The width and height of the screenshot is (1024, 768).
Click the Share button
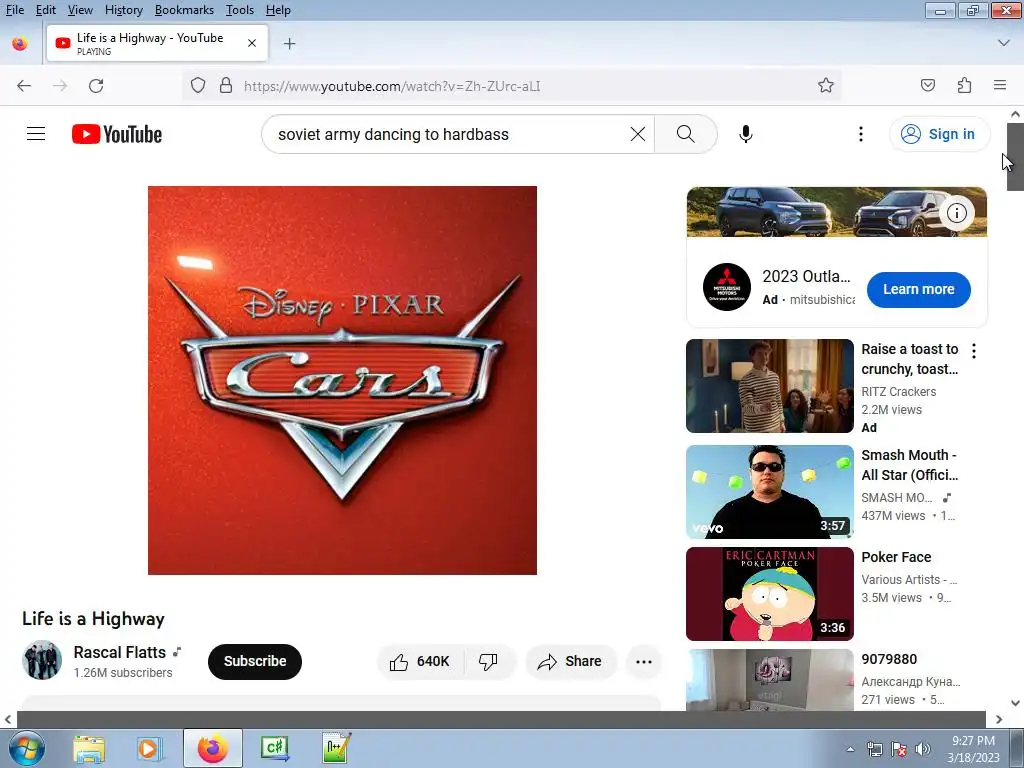point(569,662)
